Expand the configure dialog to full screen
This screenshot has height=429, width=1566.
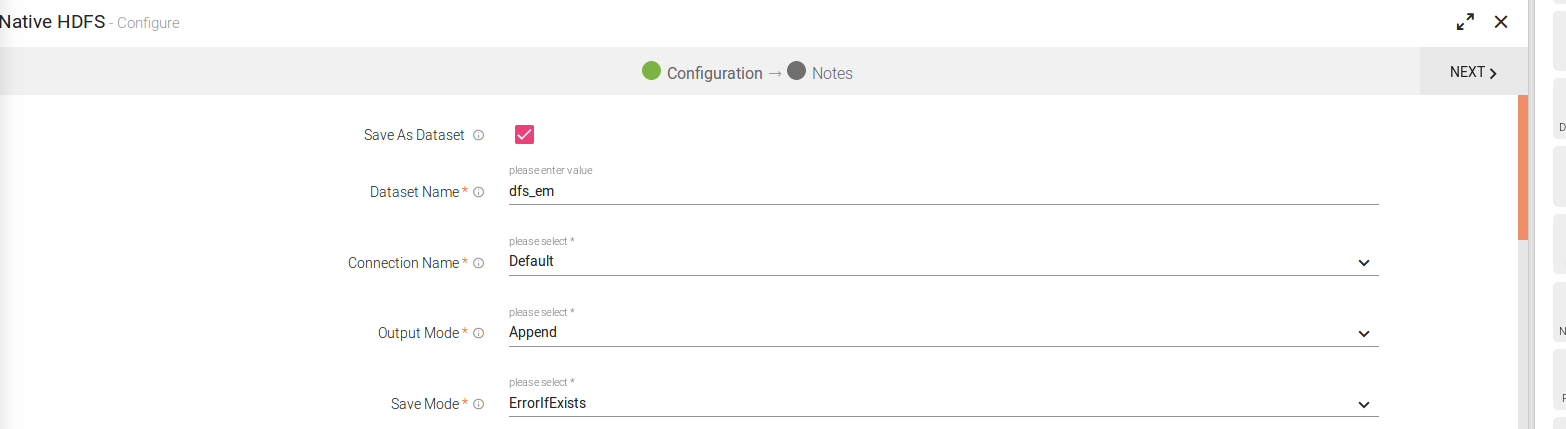pyautogui.click(x=1466, y=22)
